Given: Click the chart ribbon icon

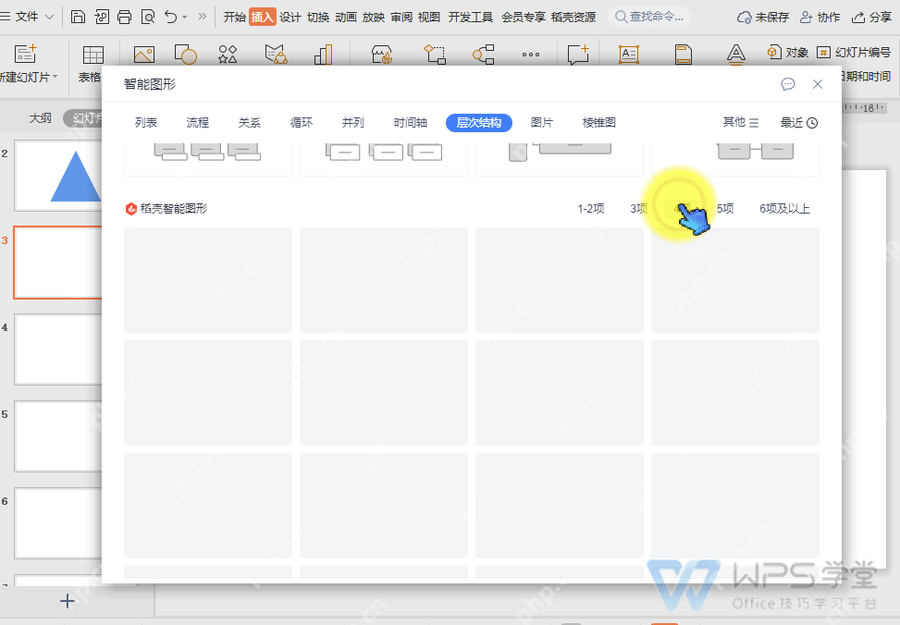Looking at the screenshot, I should [x=323, y=55].
